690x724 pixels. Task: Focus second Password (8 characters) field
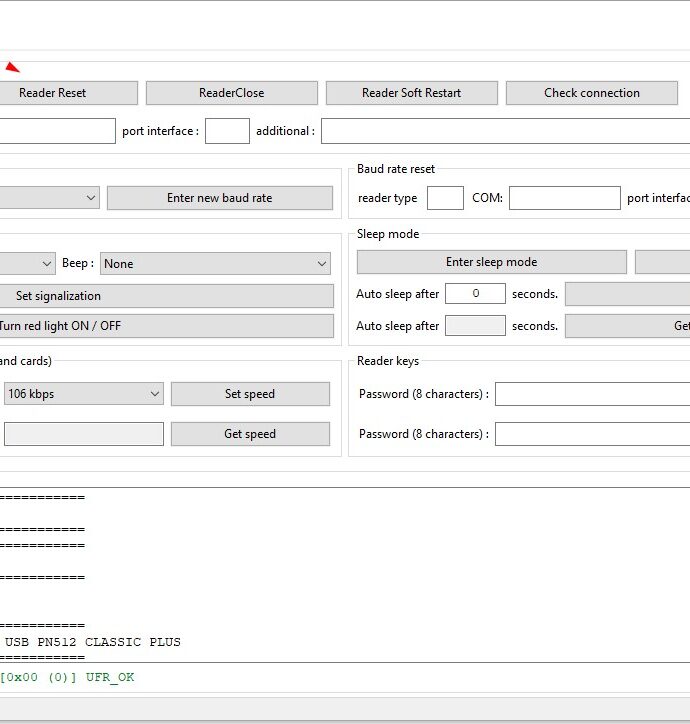(593, 434)
